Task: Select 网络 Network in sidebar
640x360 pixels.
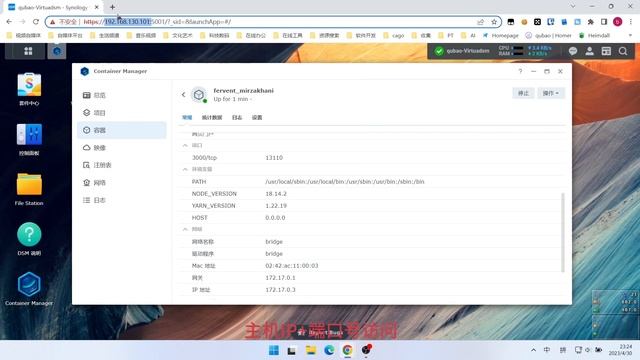Action: click(x=122, y=182)
